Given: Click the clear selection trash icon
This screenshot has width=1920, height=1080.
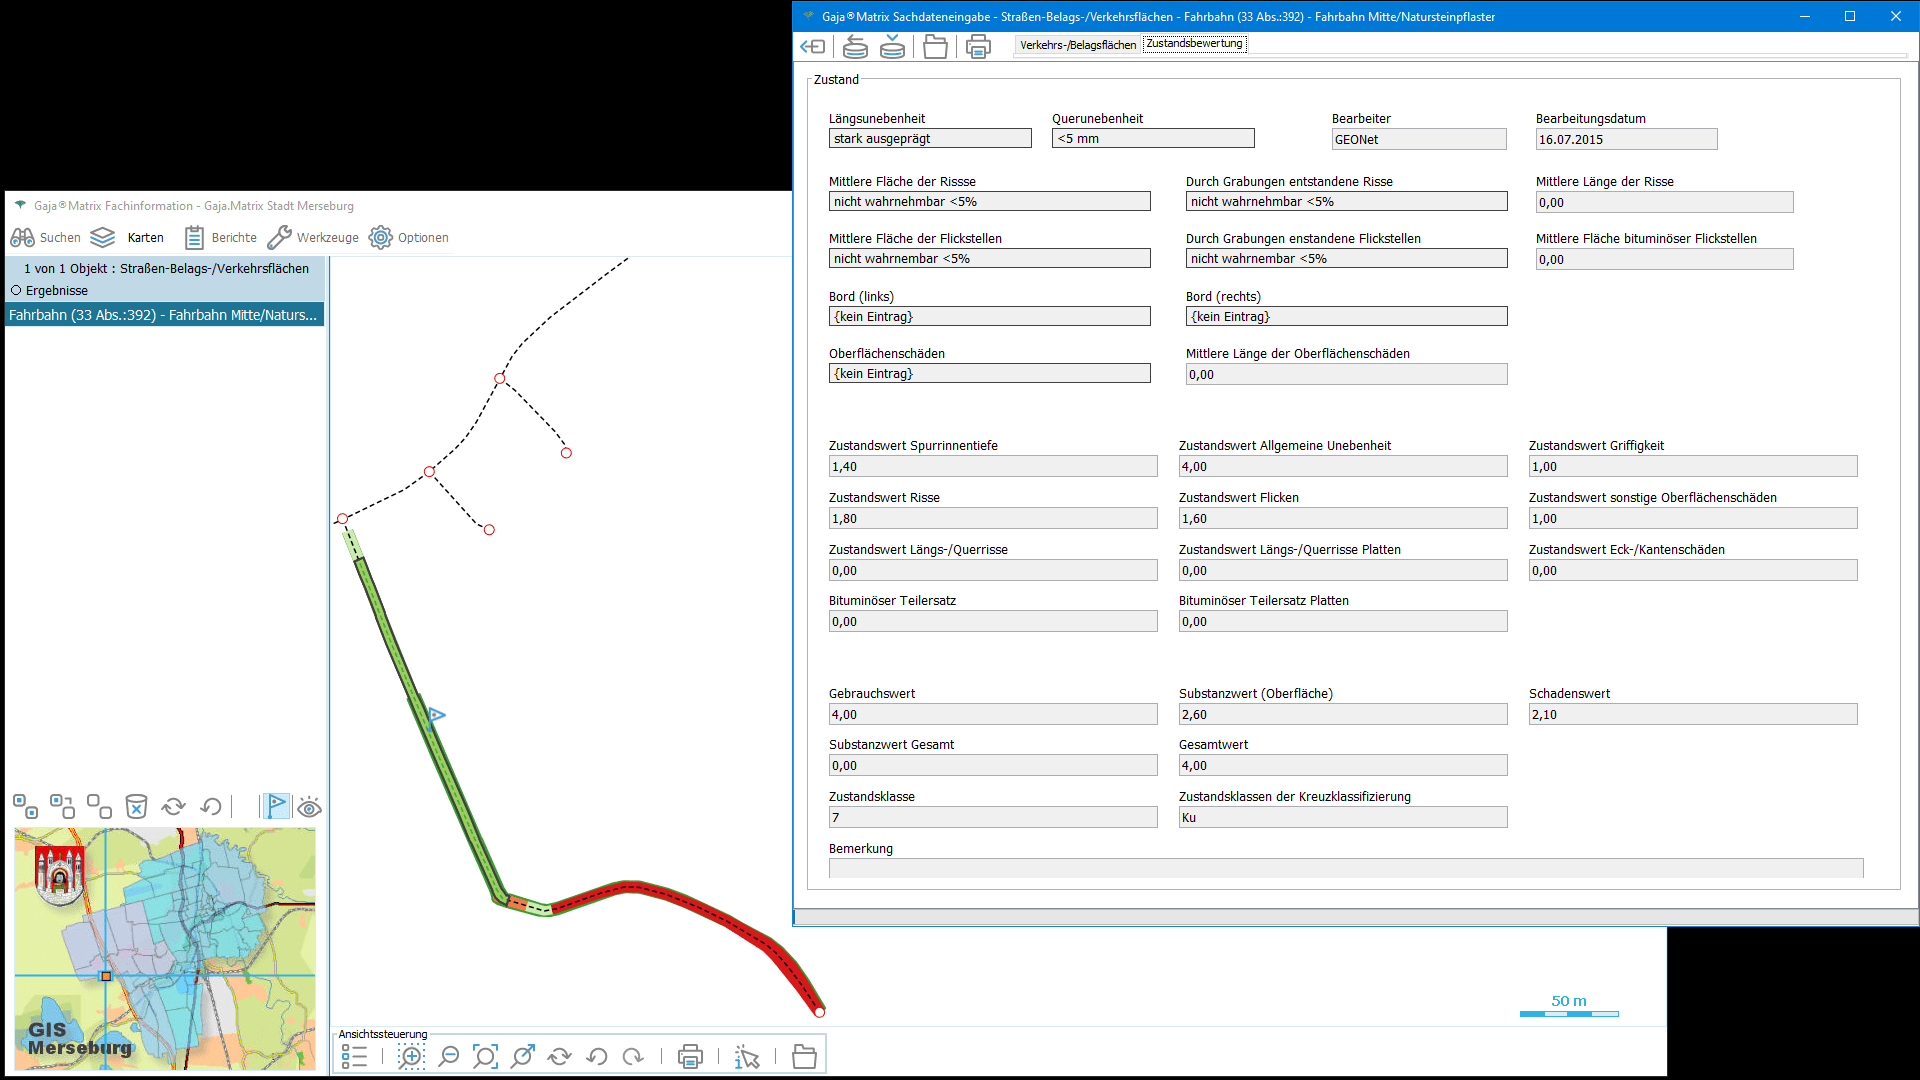Looking at the screenshot, I should point(136,806).
